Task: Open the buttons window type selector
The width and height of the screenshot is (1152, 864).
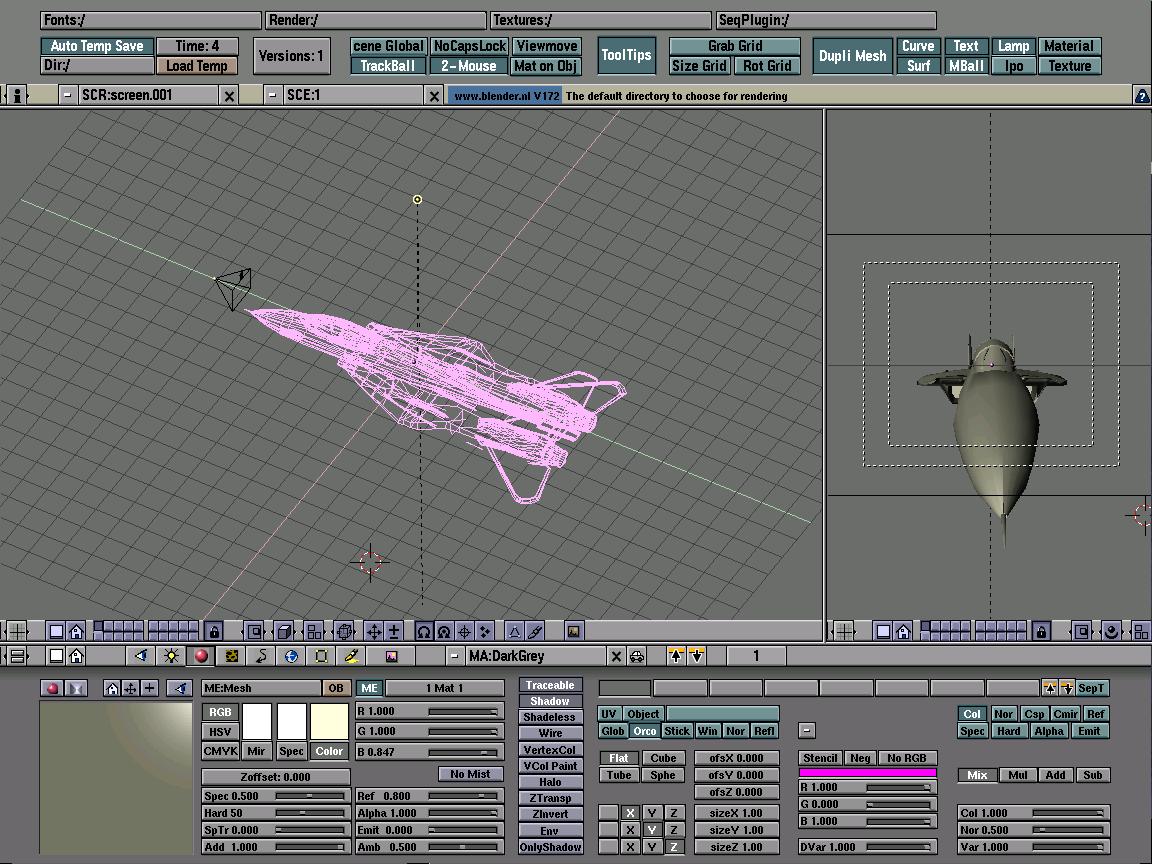Action: click(x=17, y=655)
